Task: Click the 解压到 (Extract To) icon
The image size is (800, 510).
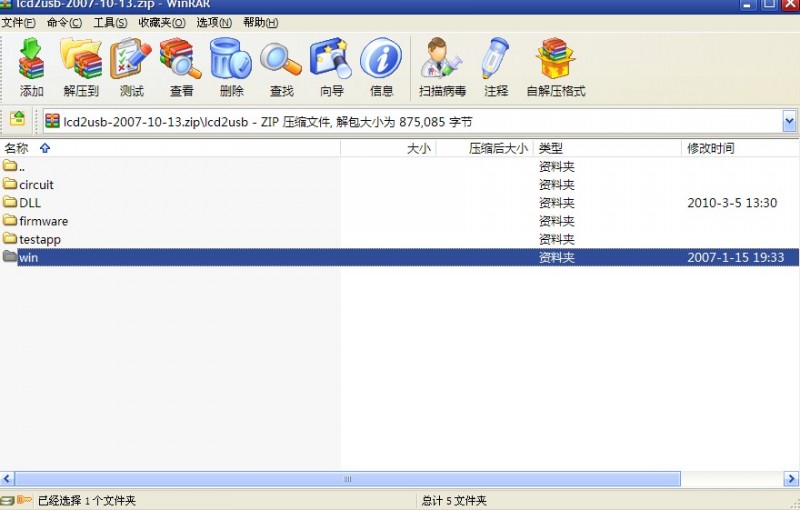Action: pyautogui.click(x=81, y=60)
